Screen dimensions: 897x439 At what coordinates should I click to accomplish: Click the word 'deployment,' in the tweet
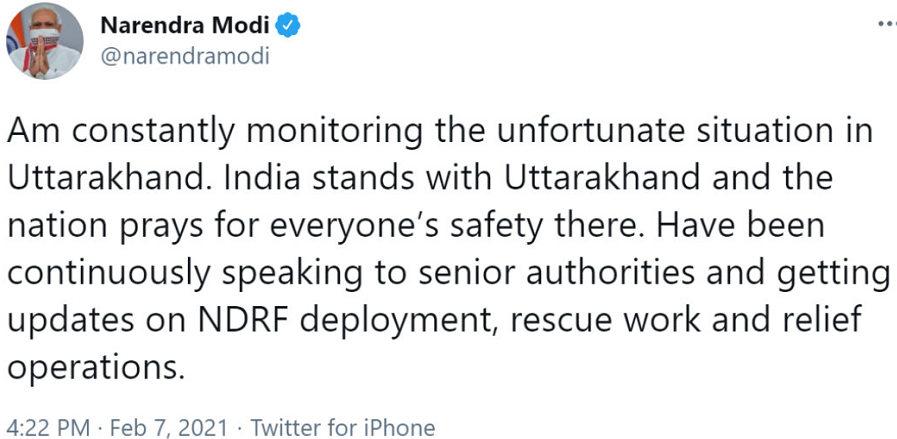point(399,322)
